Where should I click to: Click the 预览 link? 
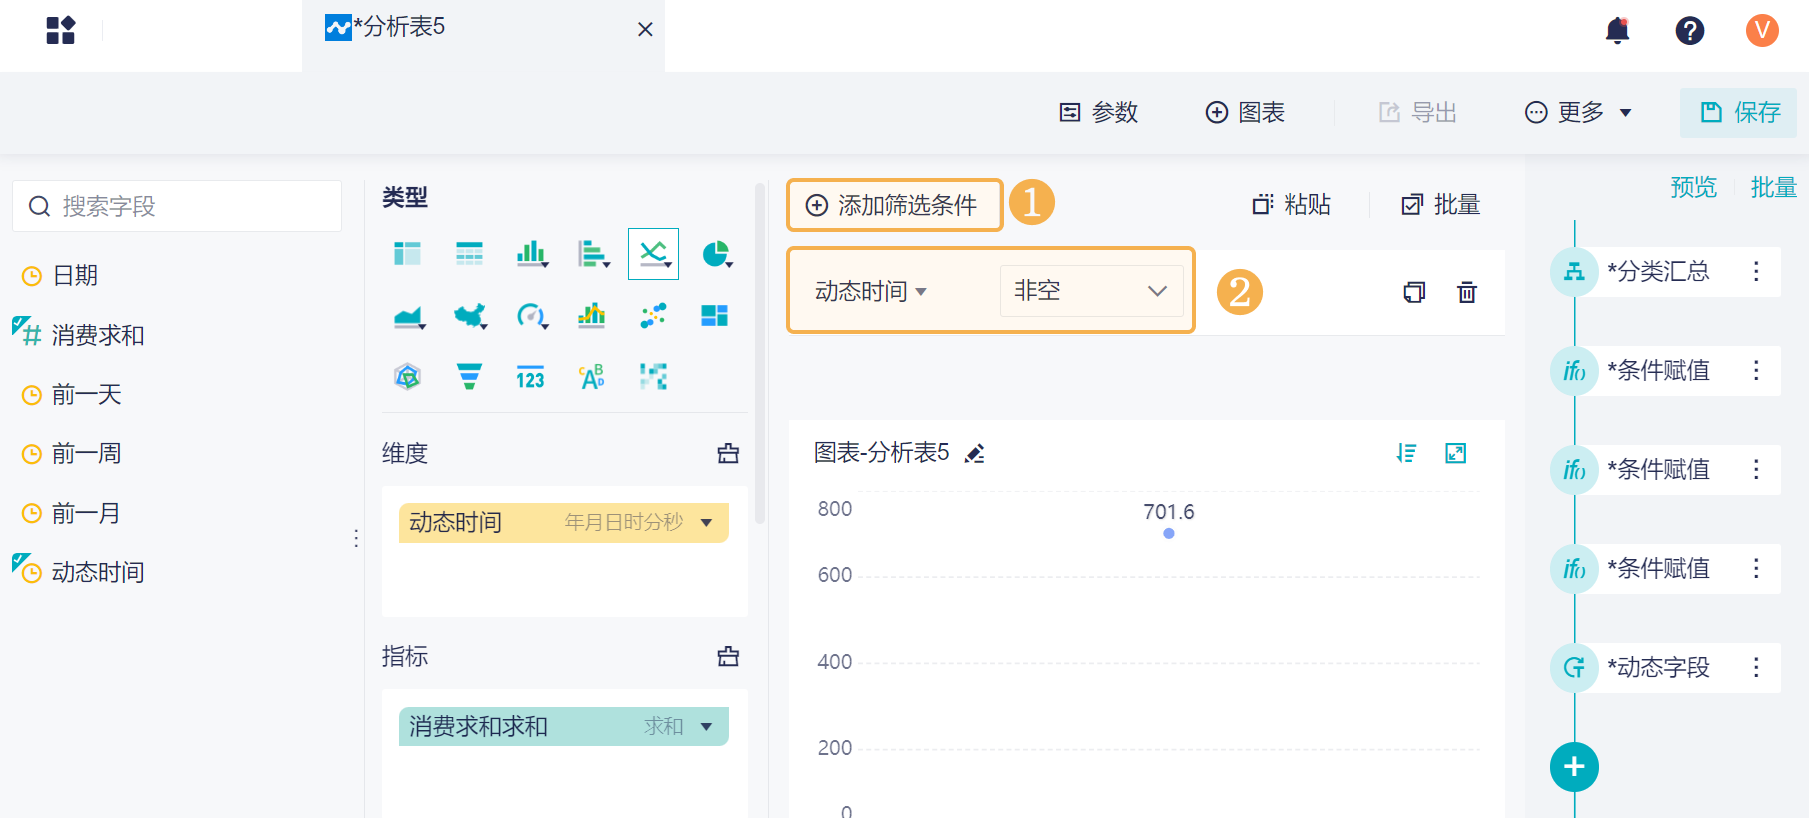pyautogui.click(x=1693, y=187)
